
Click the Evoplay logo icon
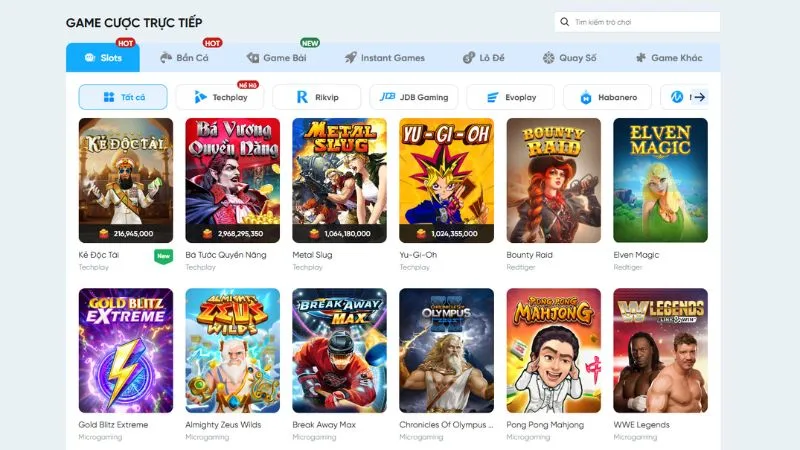(x=492, y=97)
